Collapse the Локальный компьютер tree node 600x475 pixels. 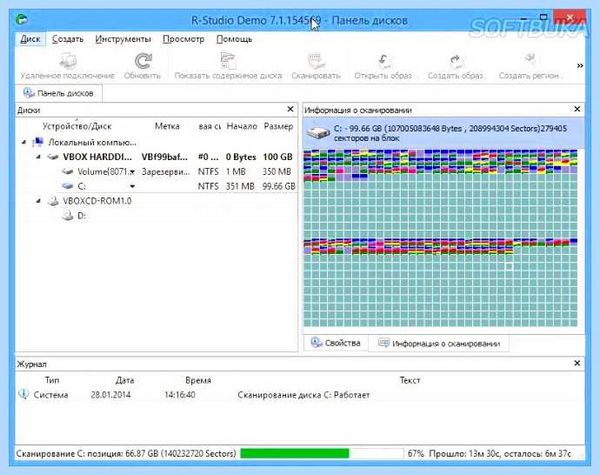pos(24,142)
